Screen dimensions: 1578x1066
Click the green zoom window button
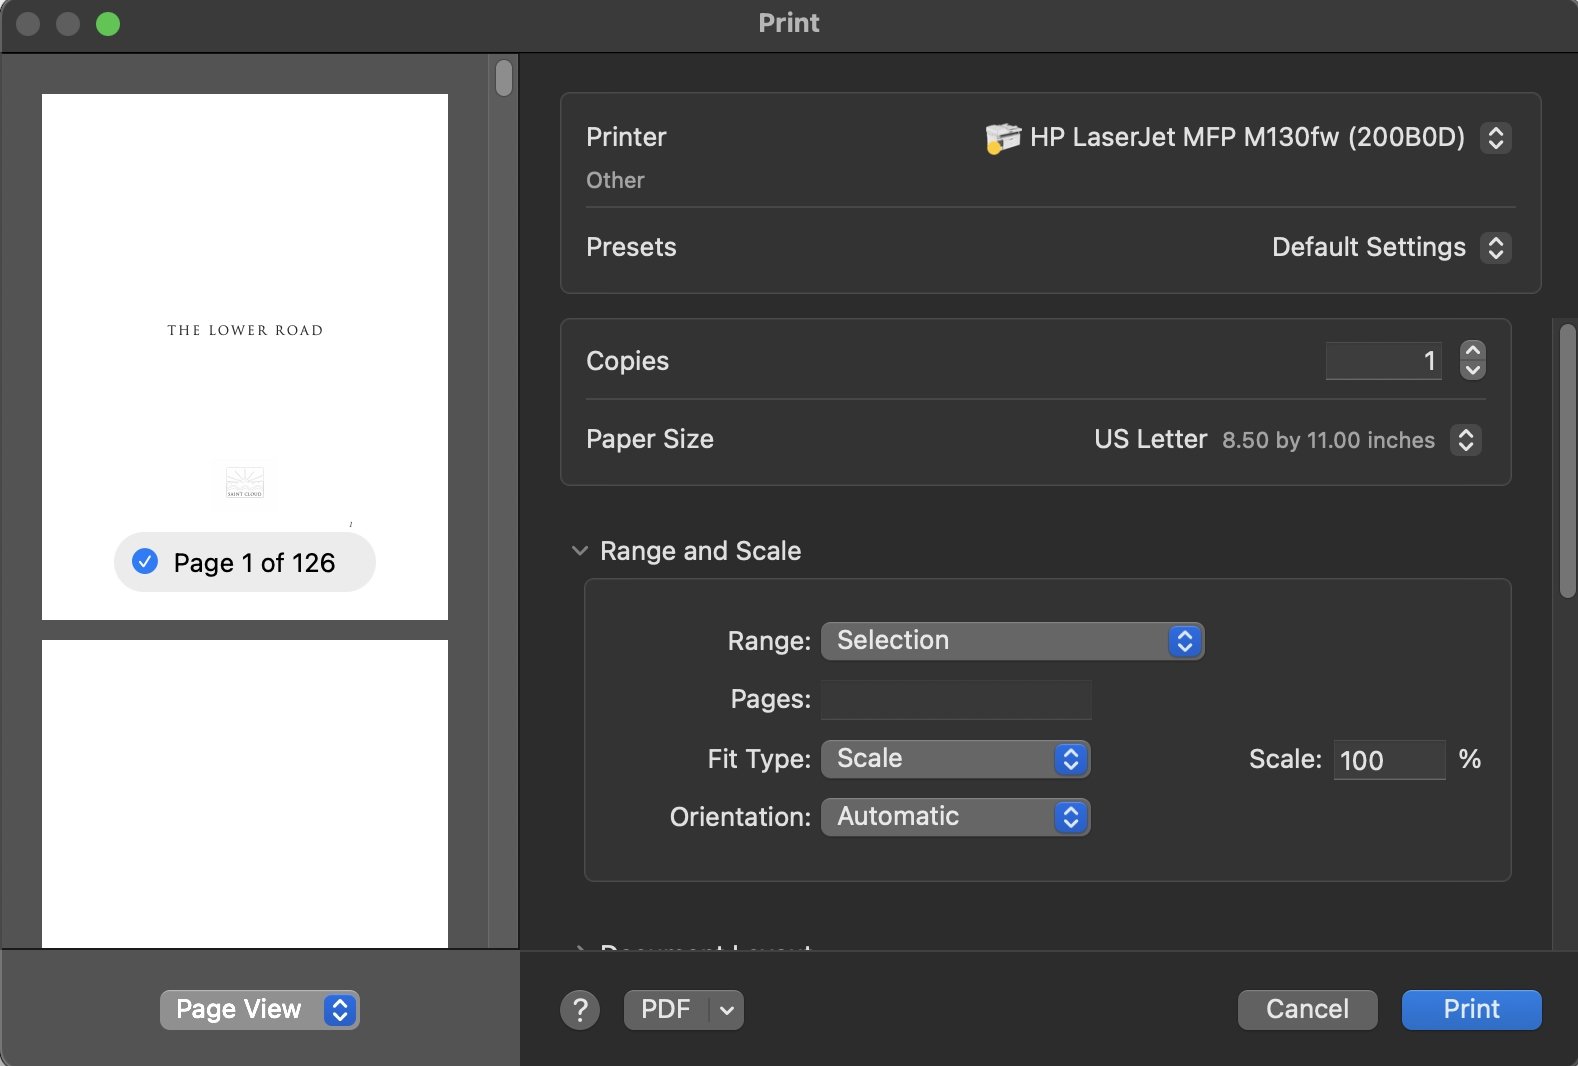tap(108, 24)
